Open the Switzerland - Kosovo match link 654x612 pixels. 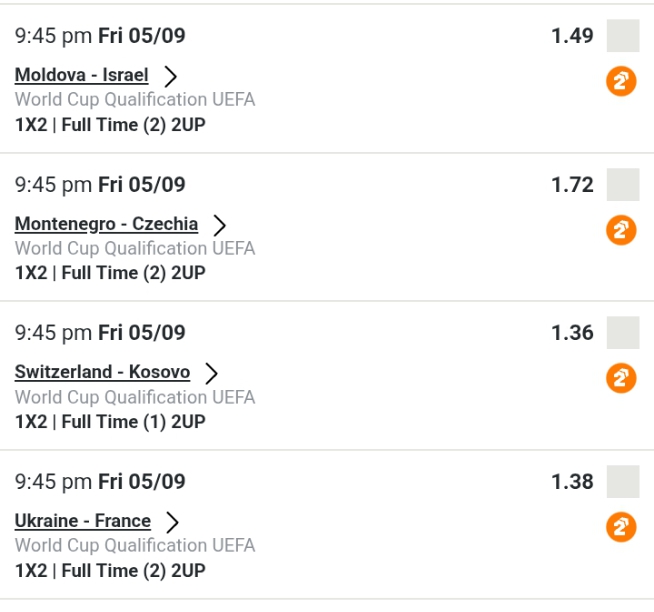pos(102,372)
